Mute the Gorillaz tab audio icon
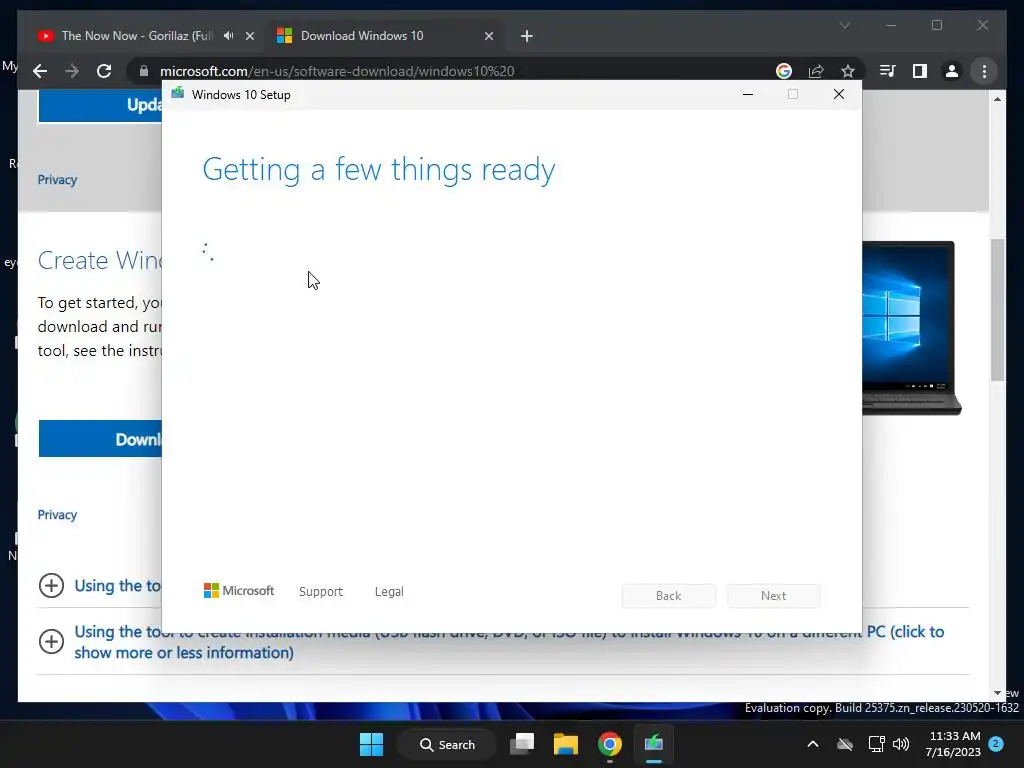 click(228, 36)
